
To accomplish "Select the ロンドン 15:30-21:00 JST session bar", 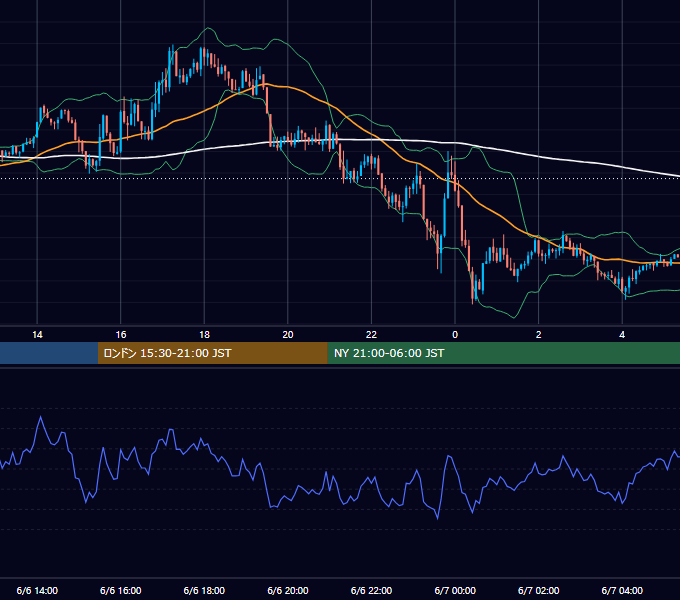I will click(212, 353).
